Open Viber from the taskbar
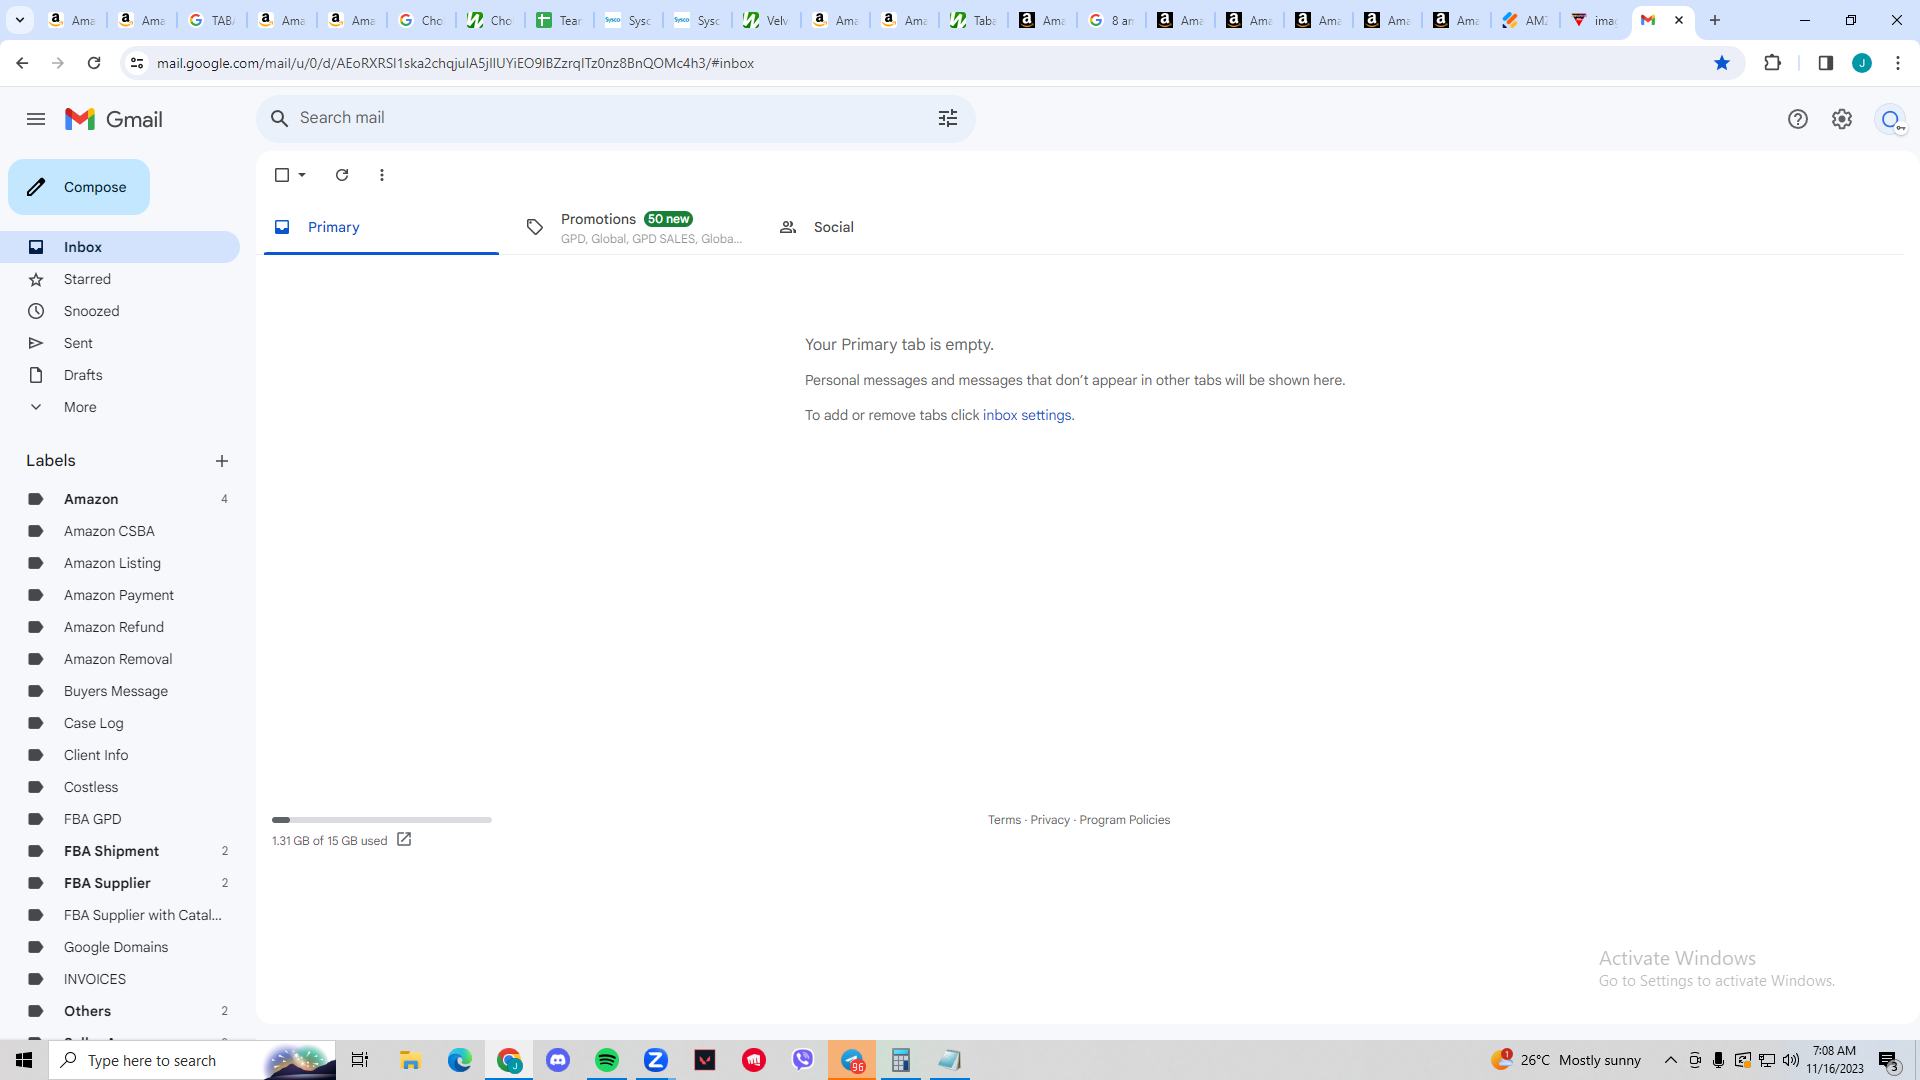1920x1080 pixels. (803, 1060)
